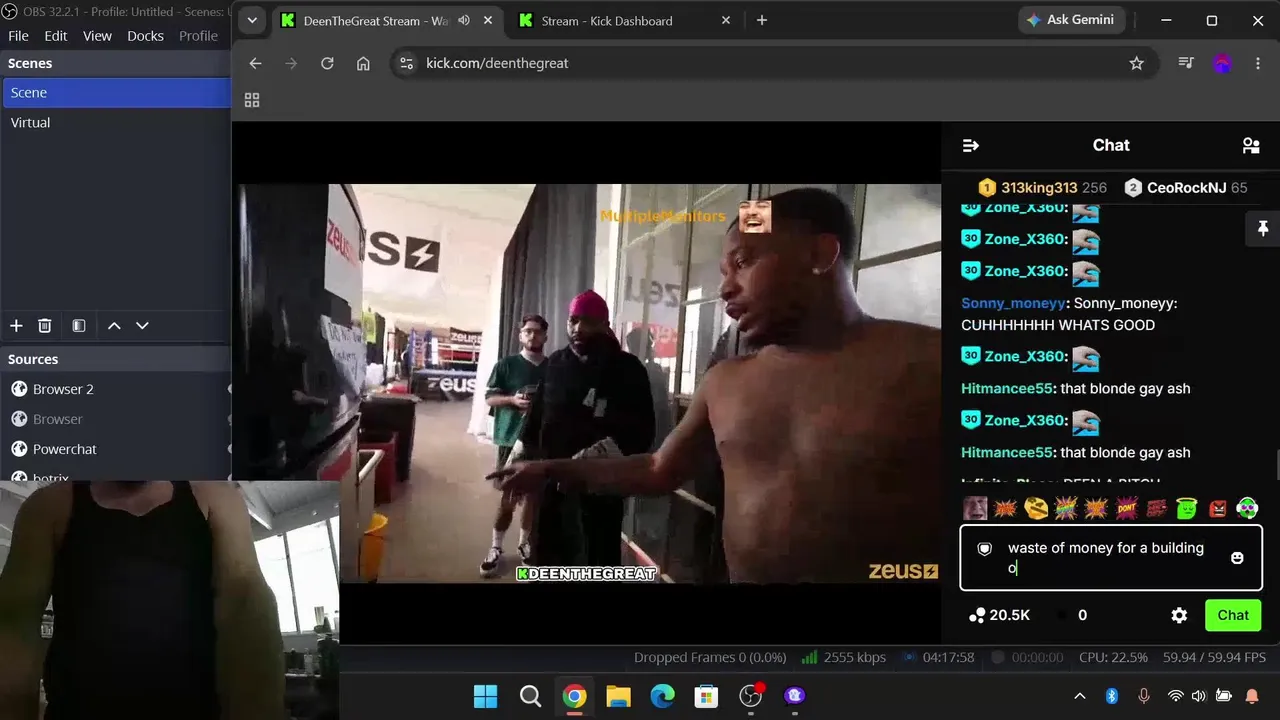Screen dimensions: 1280x720
Task: Click the pinned message pin icon
Action: click(x=1262, y=229)
